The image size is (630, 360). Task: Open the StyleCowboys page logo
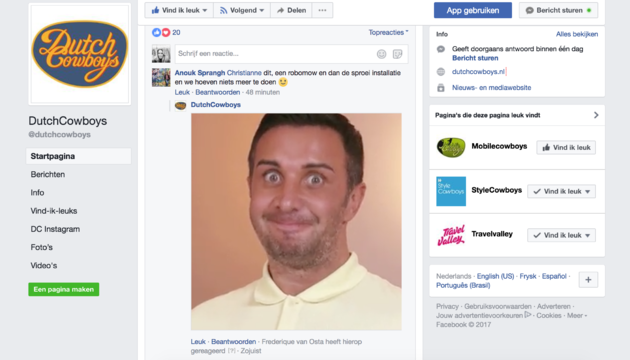pyautogui.click(x=451, y=191)
